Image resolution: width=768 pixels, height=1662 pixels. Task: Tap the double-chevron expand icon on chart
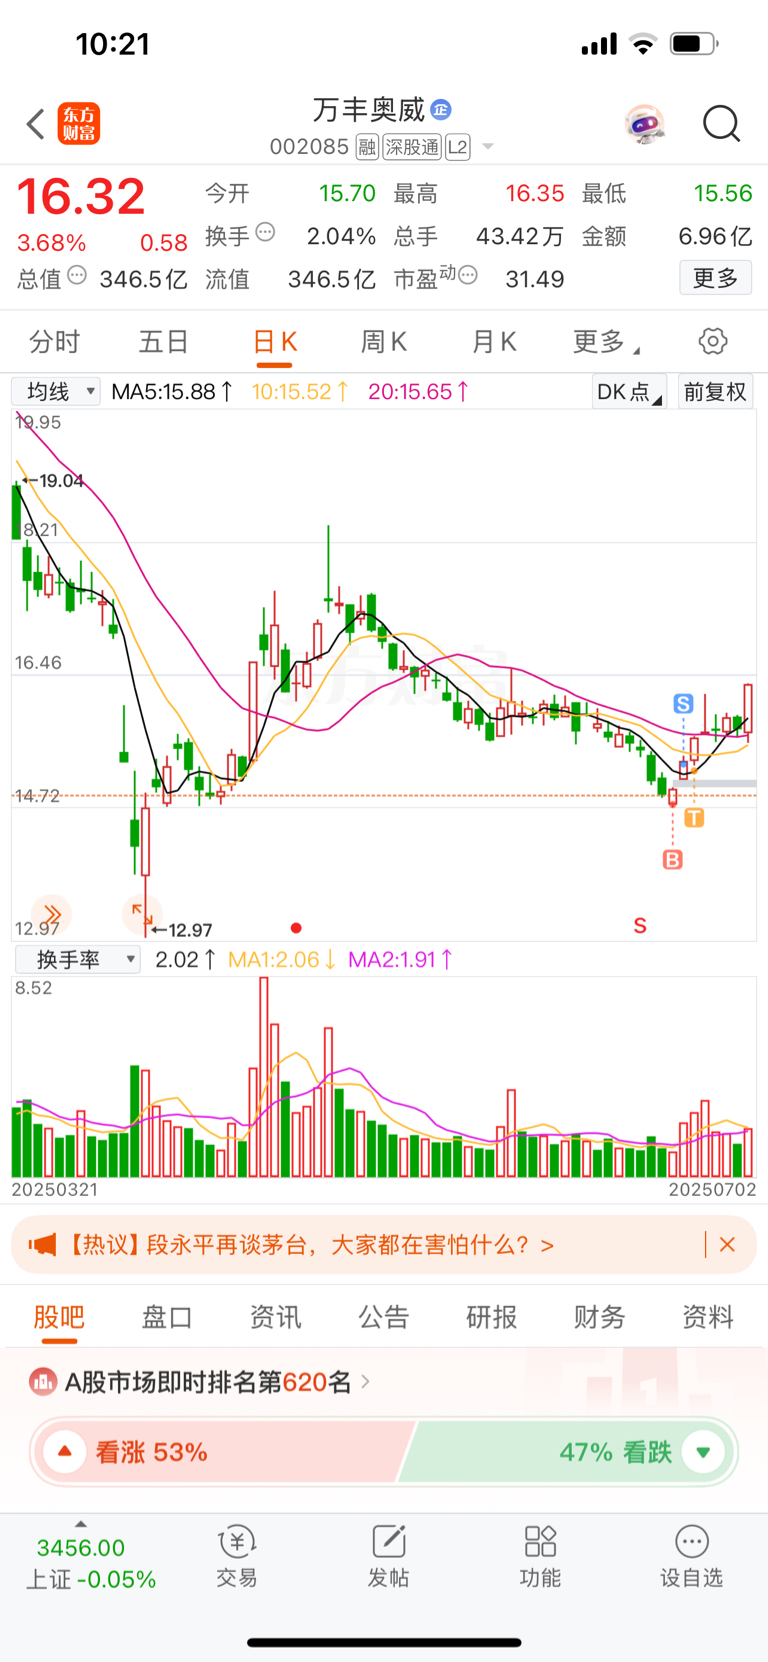[52, 914]
